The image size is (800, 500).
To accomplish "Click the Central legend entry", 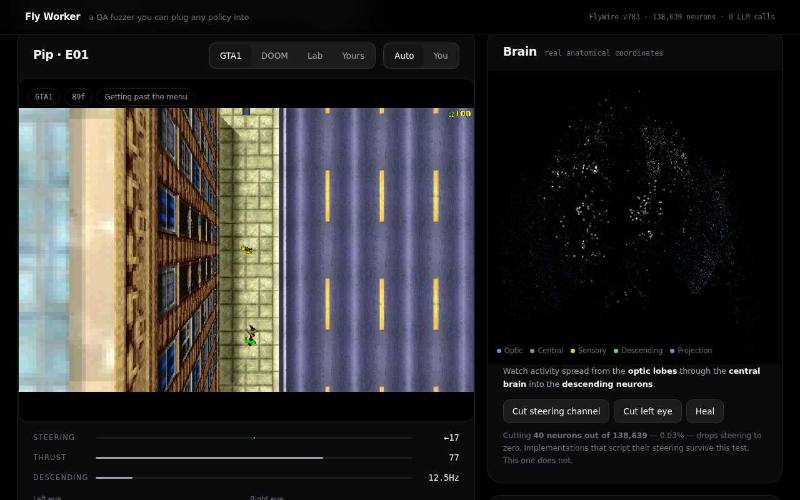I will (x=546, y=351).
